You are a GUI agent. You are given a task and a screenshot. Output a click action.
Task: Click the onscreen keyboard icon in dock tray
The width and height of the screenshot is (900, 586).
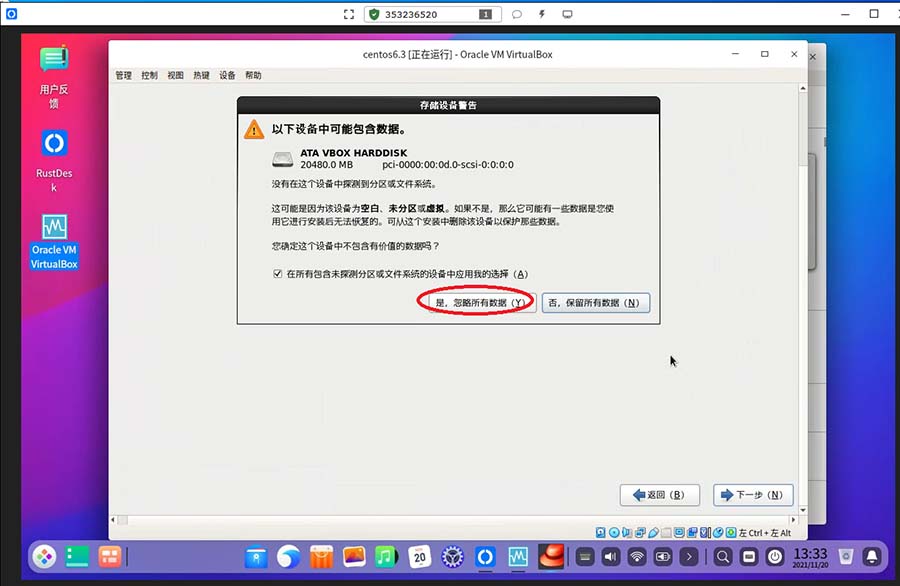click(x=585, y=557)
